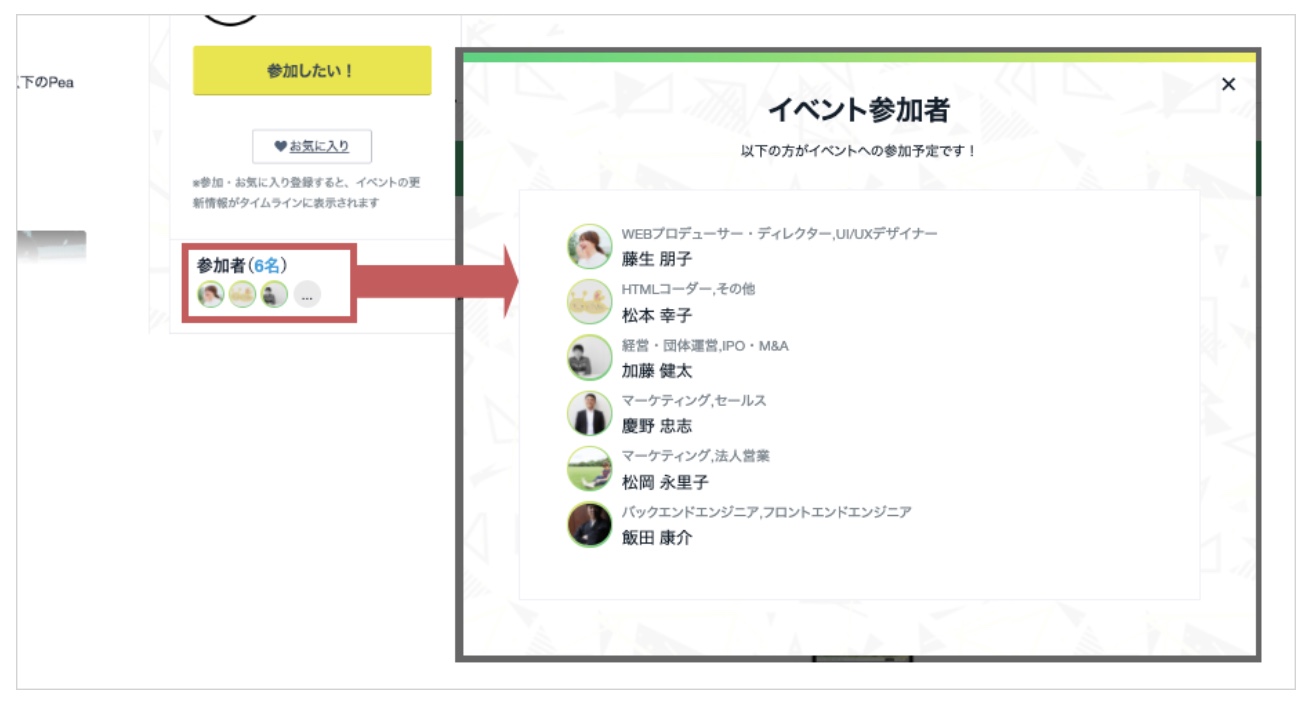Click the first participant avatar under 参加者
Screen dimensions: 1312x710
(211, 294)
